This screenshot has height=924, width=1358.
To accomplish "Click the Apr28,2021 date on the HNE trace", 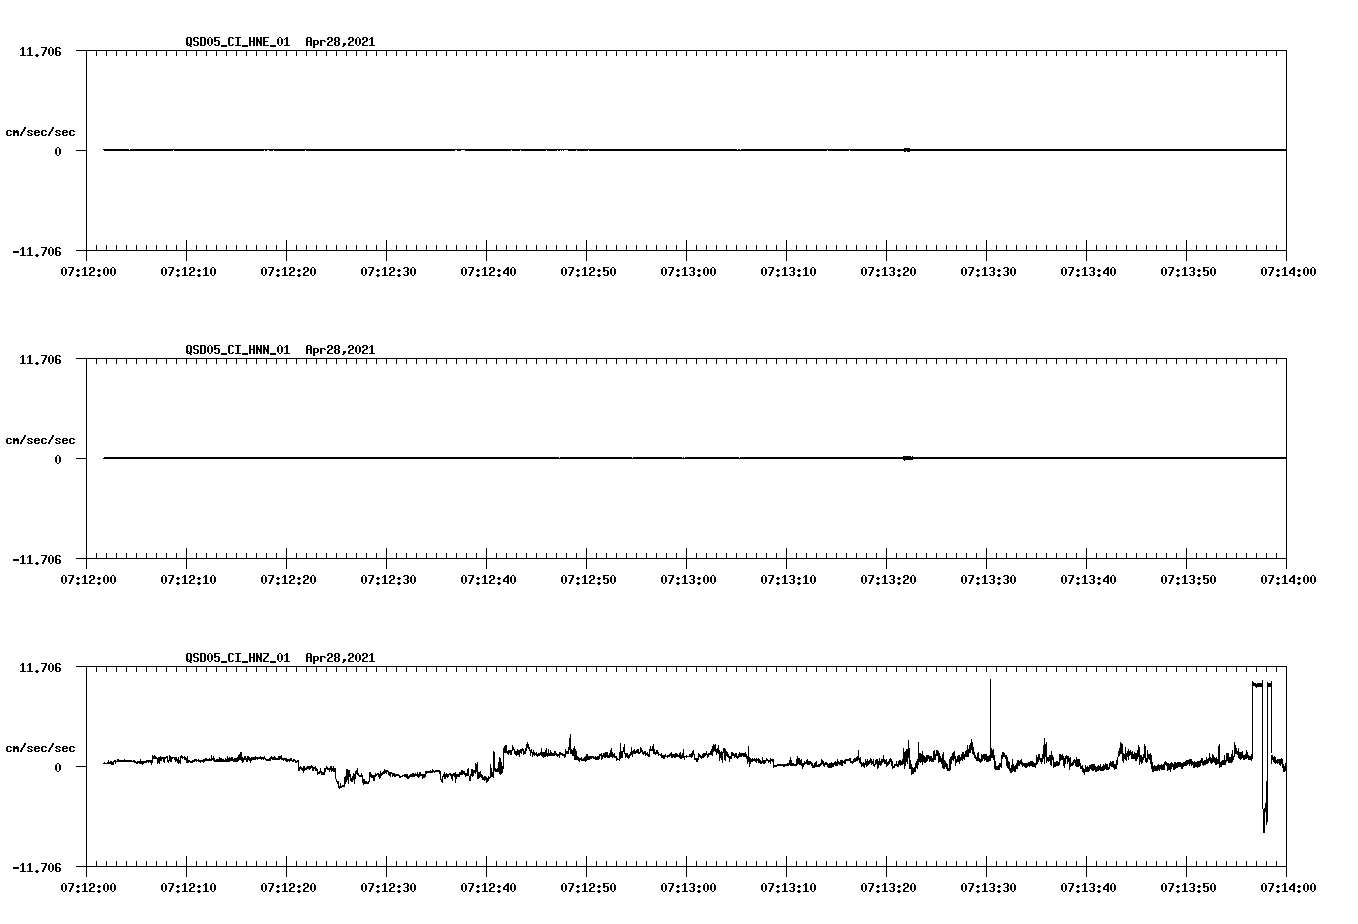I will (340, 42).
